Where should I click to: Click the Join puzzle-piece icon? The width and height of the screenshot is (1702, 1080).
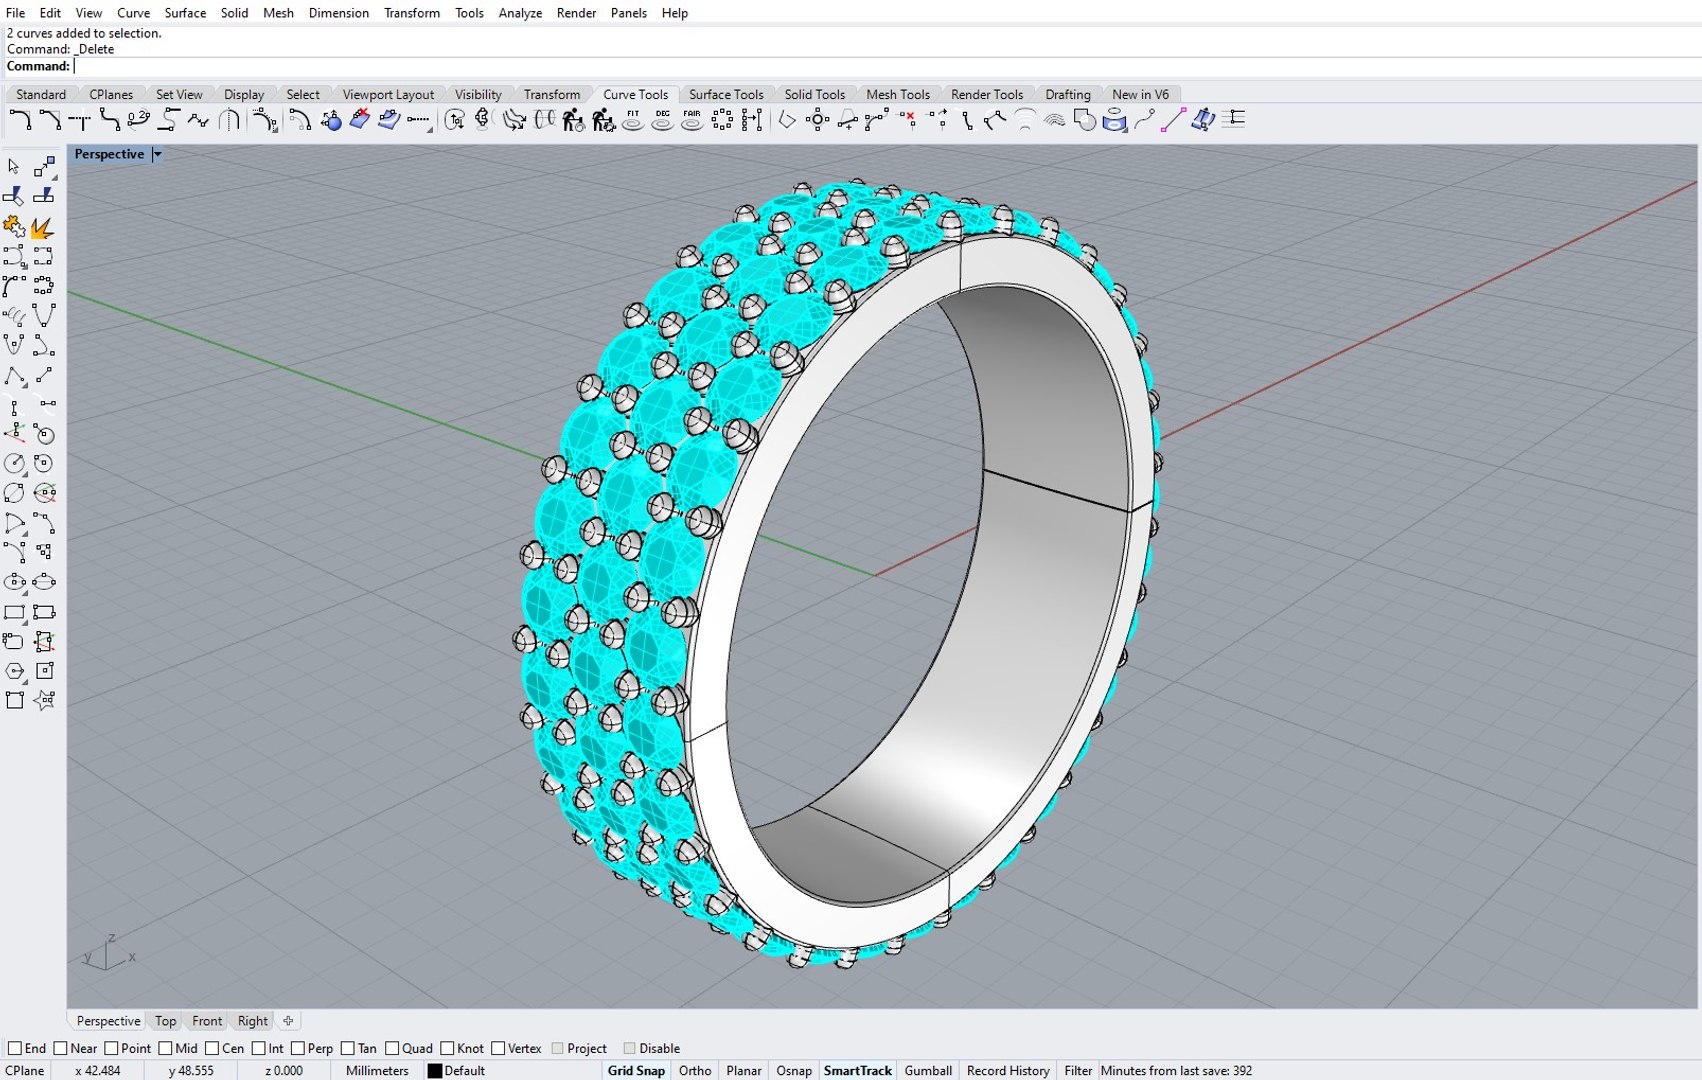pos(14,227)
